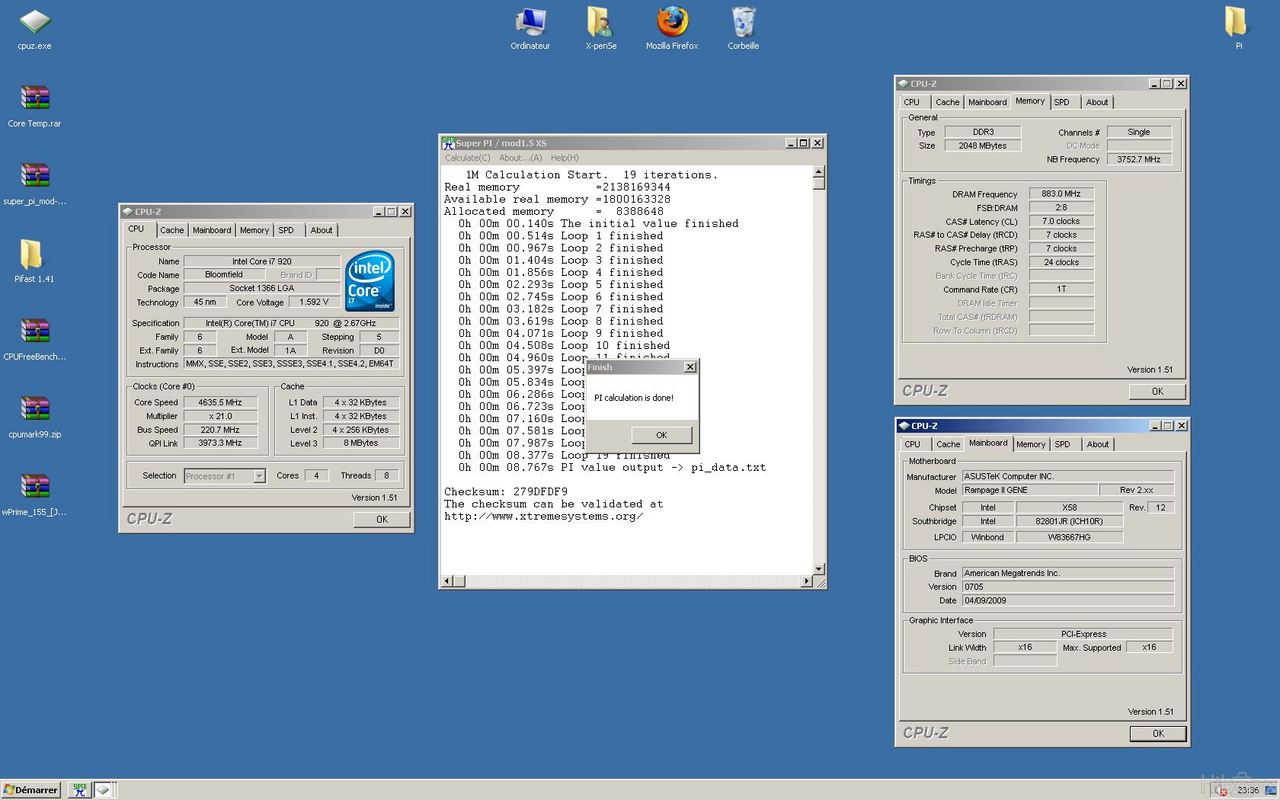Click the Super PI title bar icon
The image size is (1280, 800).
(x=448, y=143)
